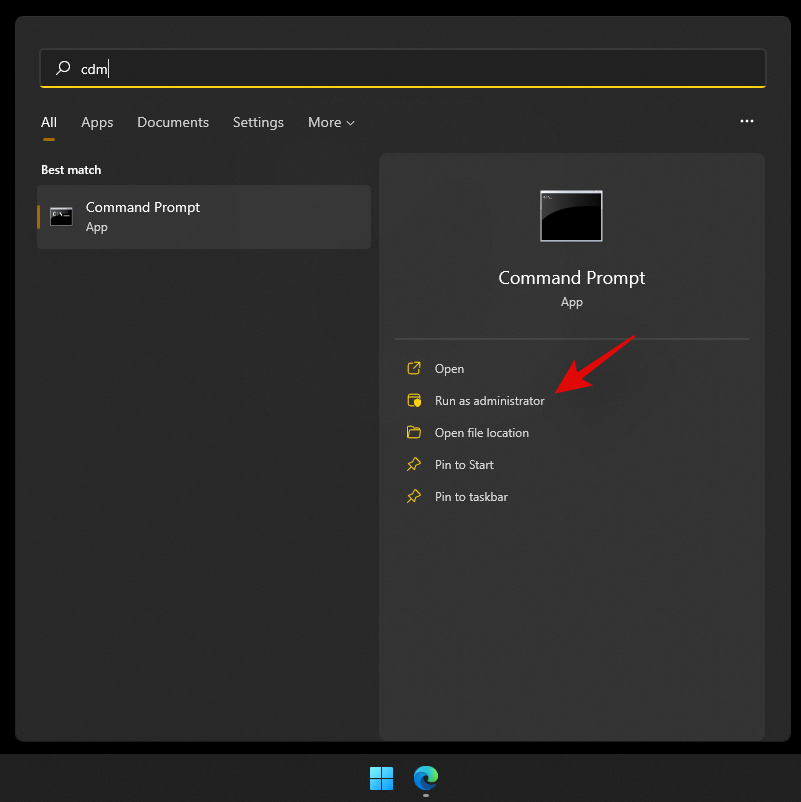Screen dimensions: 801x802
Task: Pin Command Prompt to Start
Action: pyautogui.click(x=464, y=464)
